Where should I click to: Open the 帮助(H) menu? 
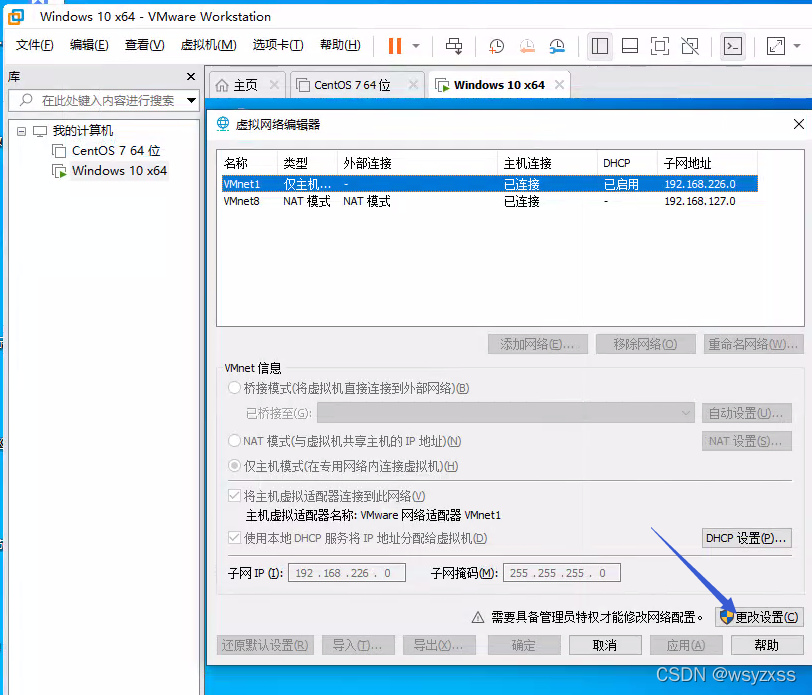tap(340, 45)
